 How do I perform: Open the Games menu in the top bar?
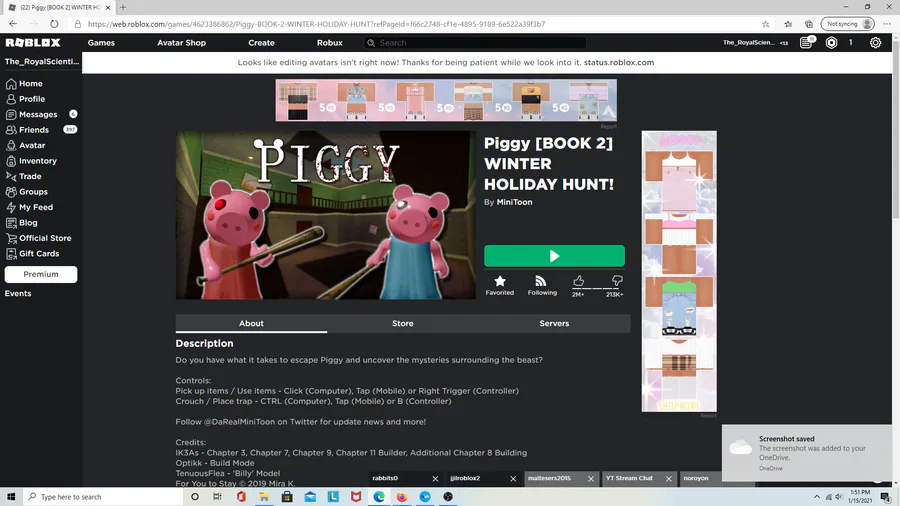(101, 43)
